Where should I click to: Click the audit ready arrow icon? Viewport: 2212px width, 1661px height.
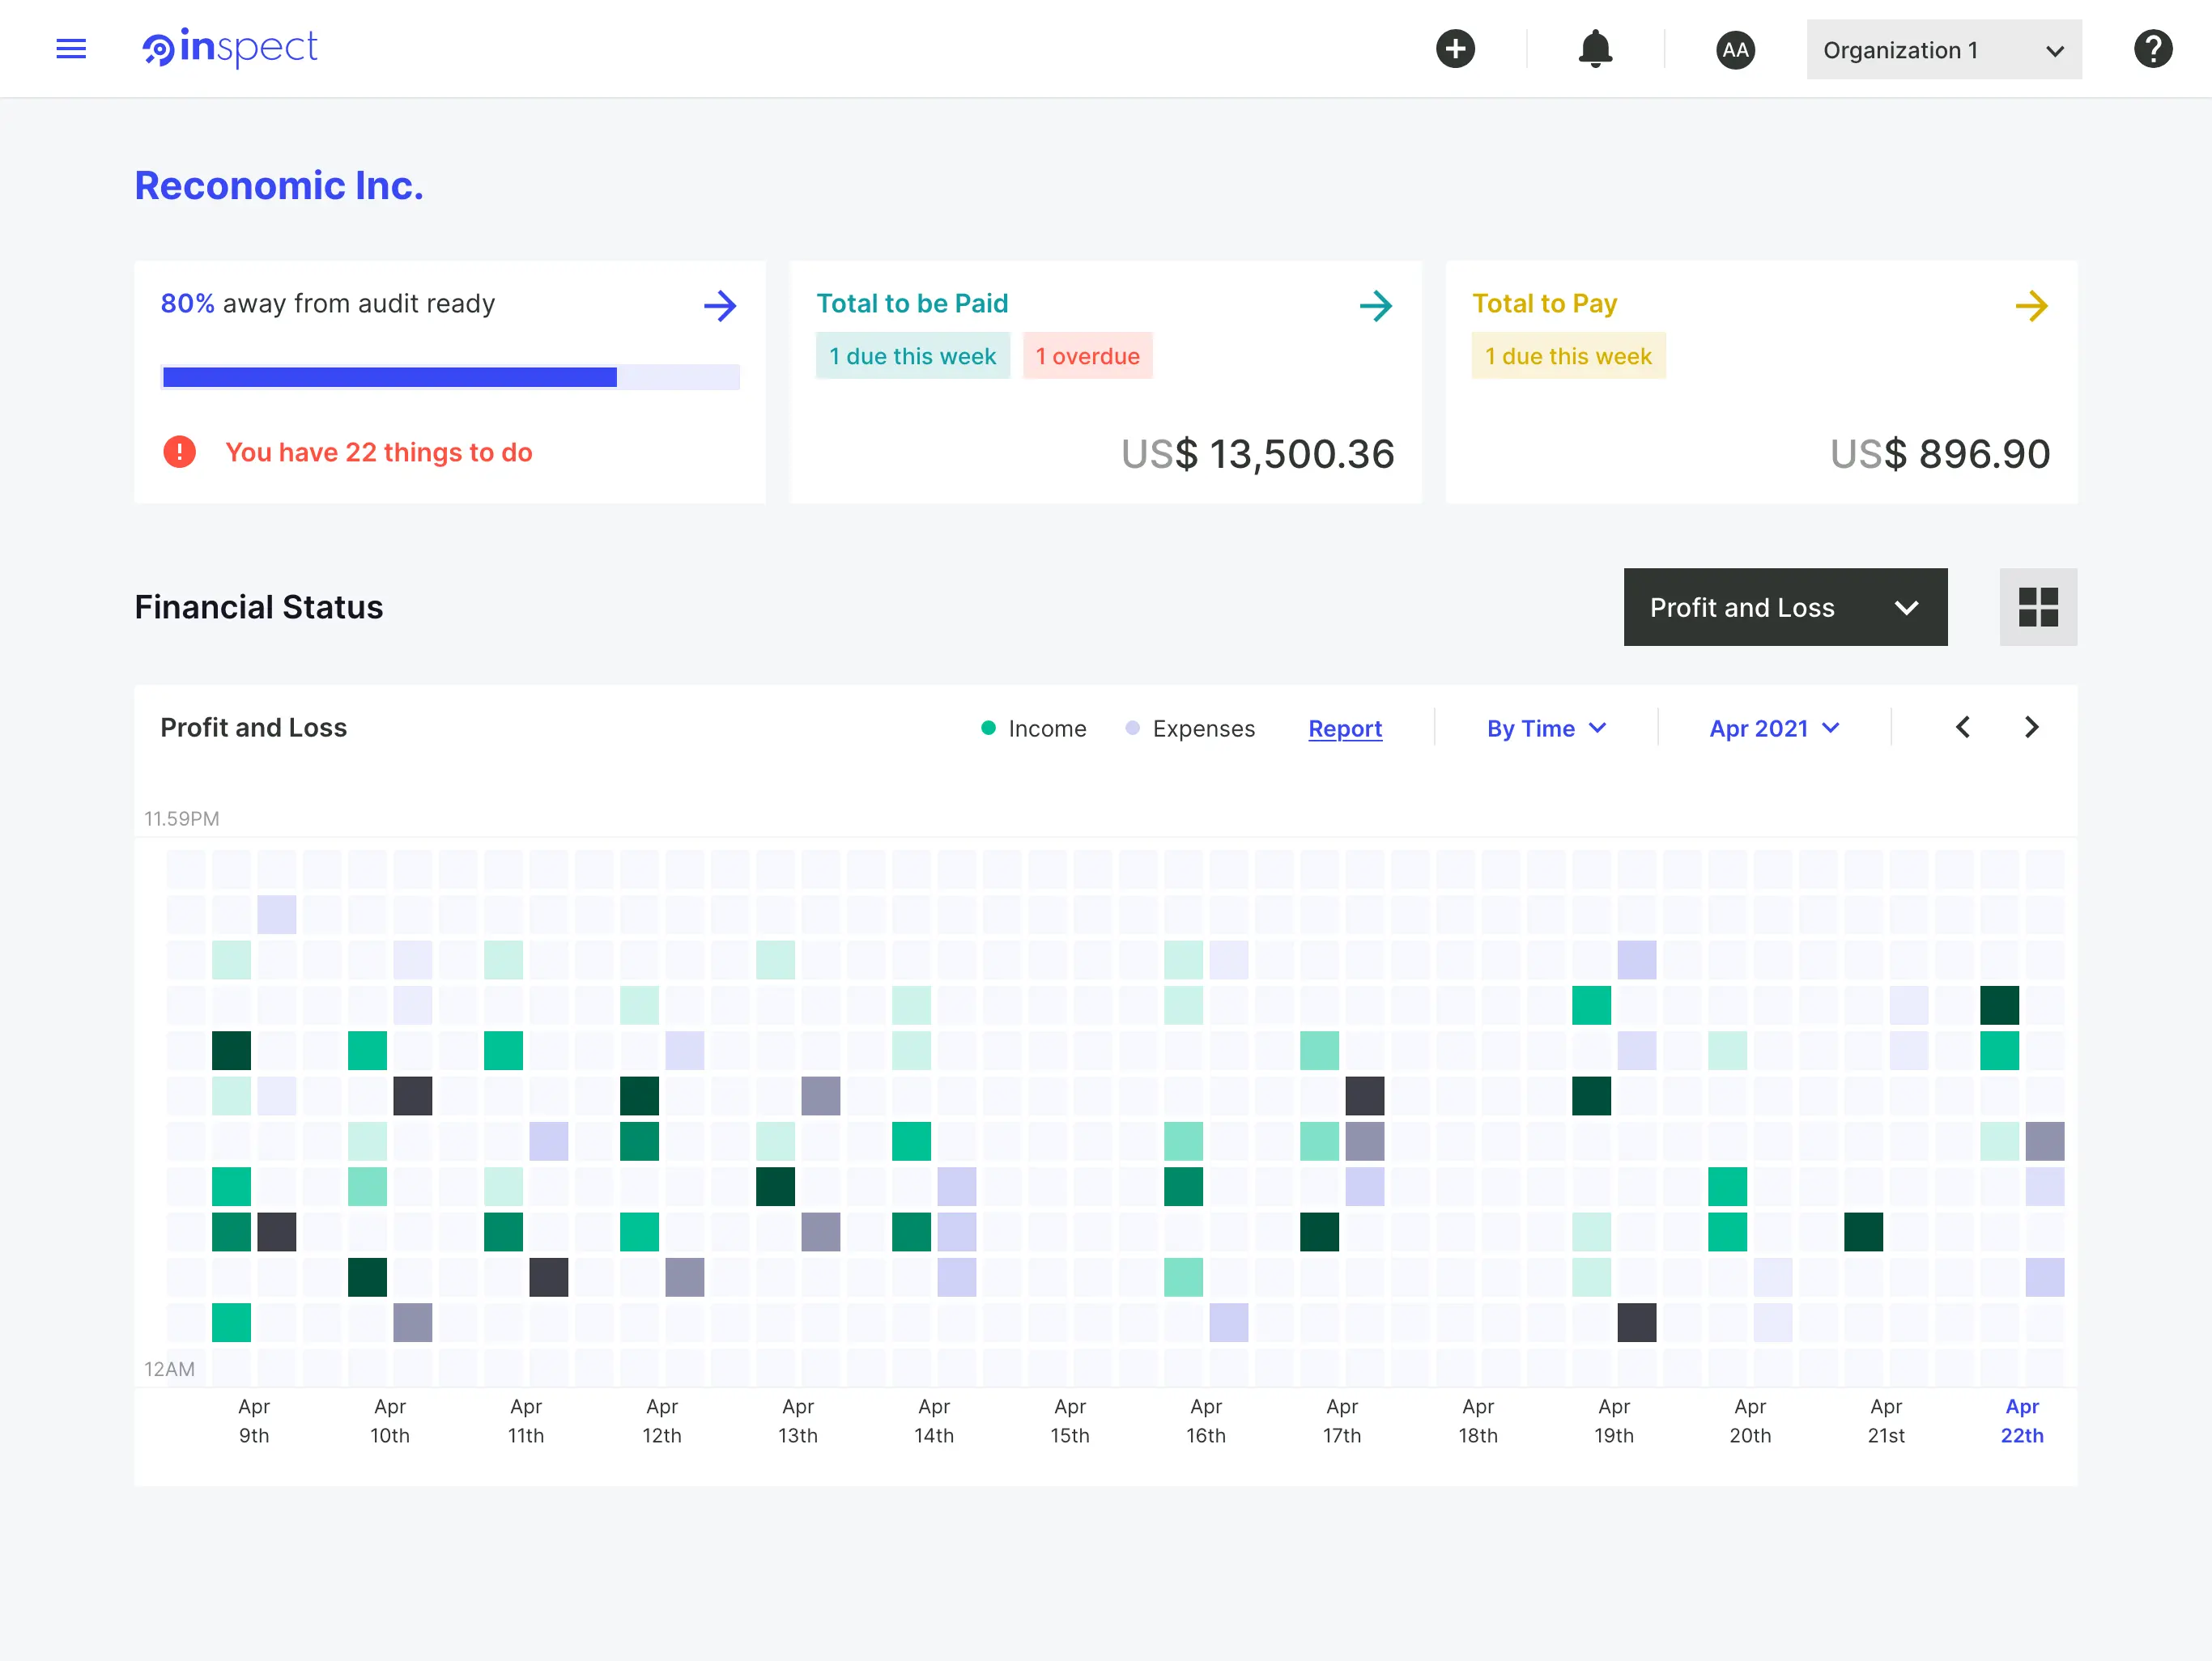[x=720, y=305]
